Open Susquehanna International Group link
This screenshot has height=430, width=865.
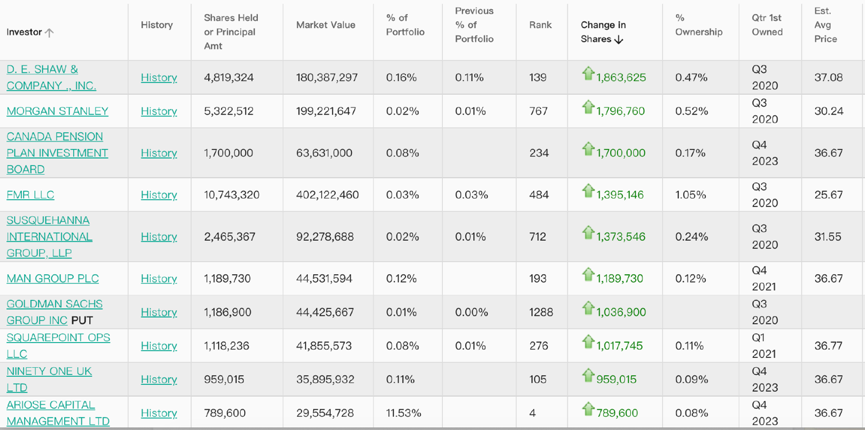tap(49, 237)
